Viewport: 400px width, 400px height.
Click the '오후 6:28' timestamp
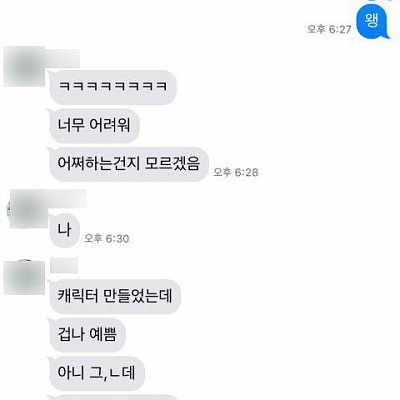(x=236, y=172)
